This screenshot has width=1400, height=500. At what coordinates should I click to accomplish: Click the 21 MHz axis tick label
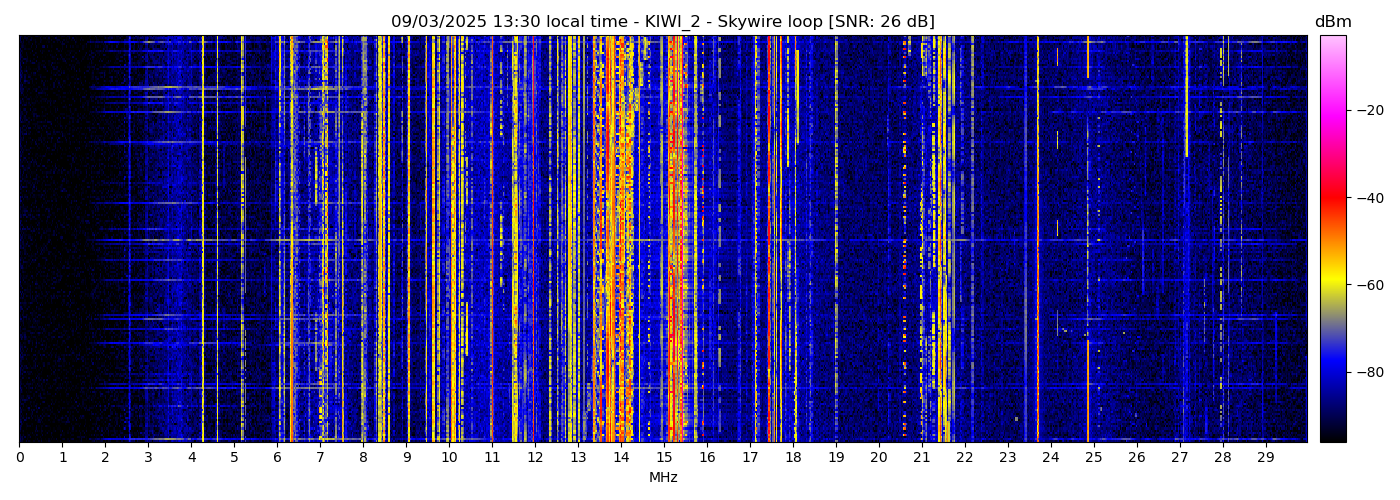pos(921,457)
